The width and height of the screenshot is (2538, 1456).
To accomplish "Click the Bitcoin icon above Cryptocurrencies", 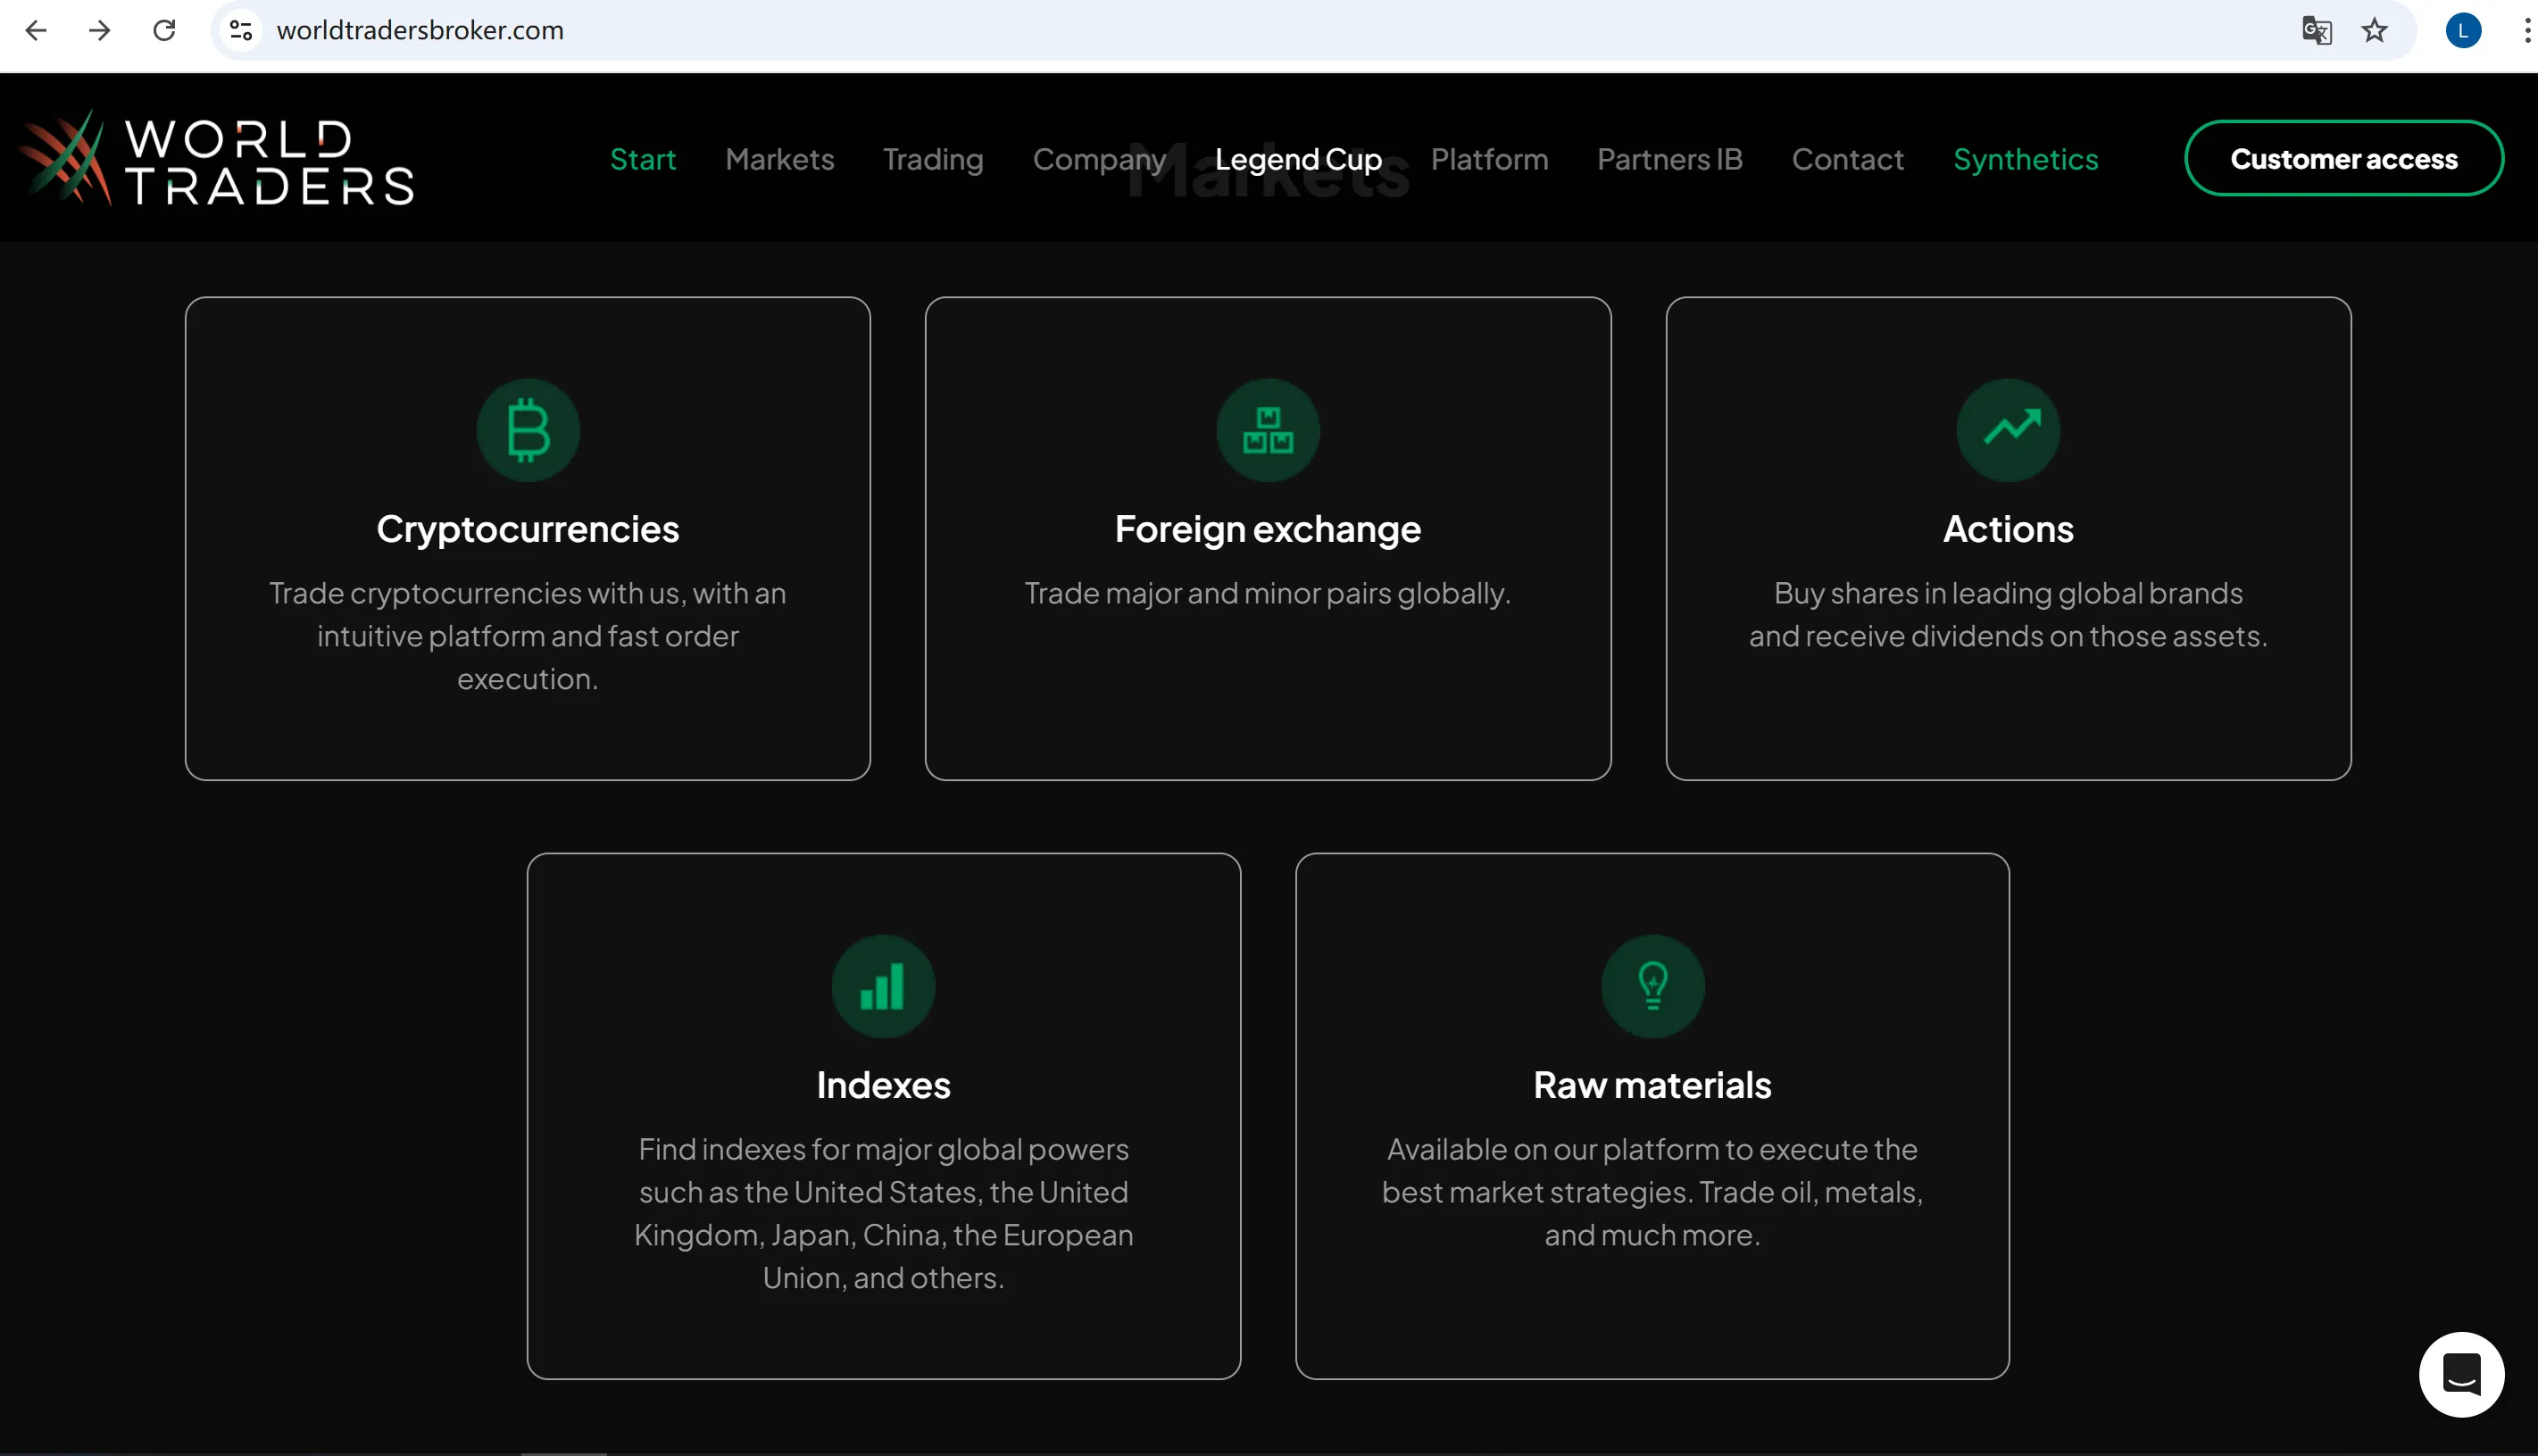I will (528, 430).
